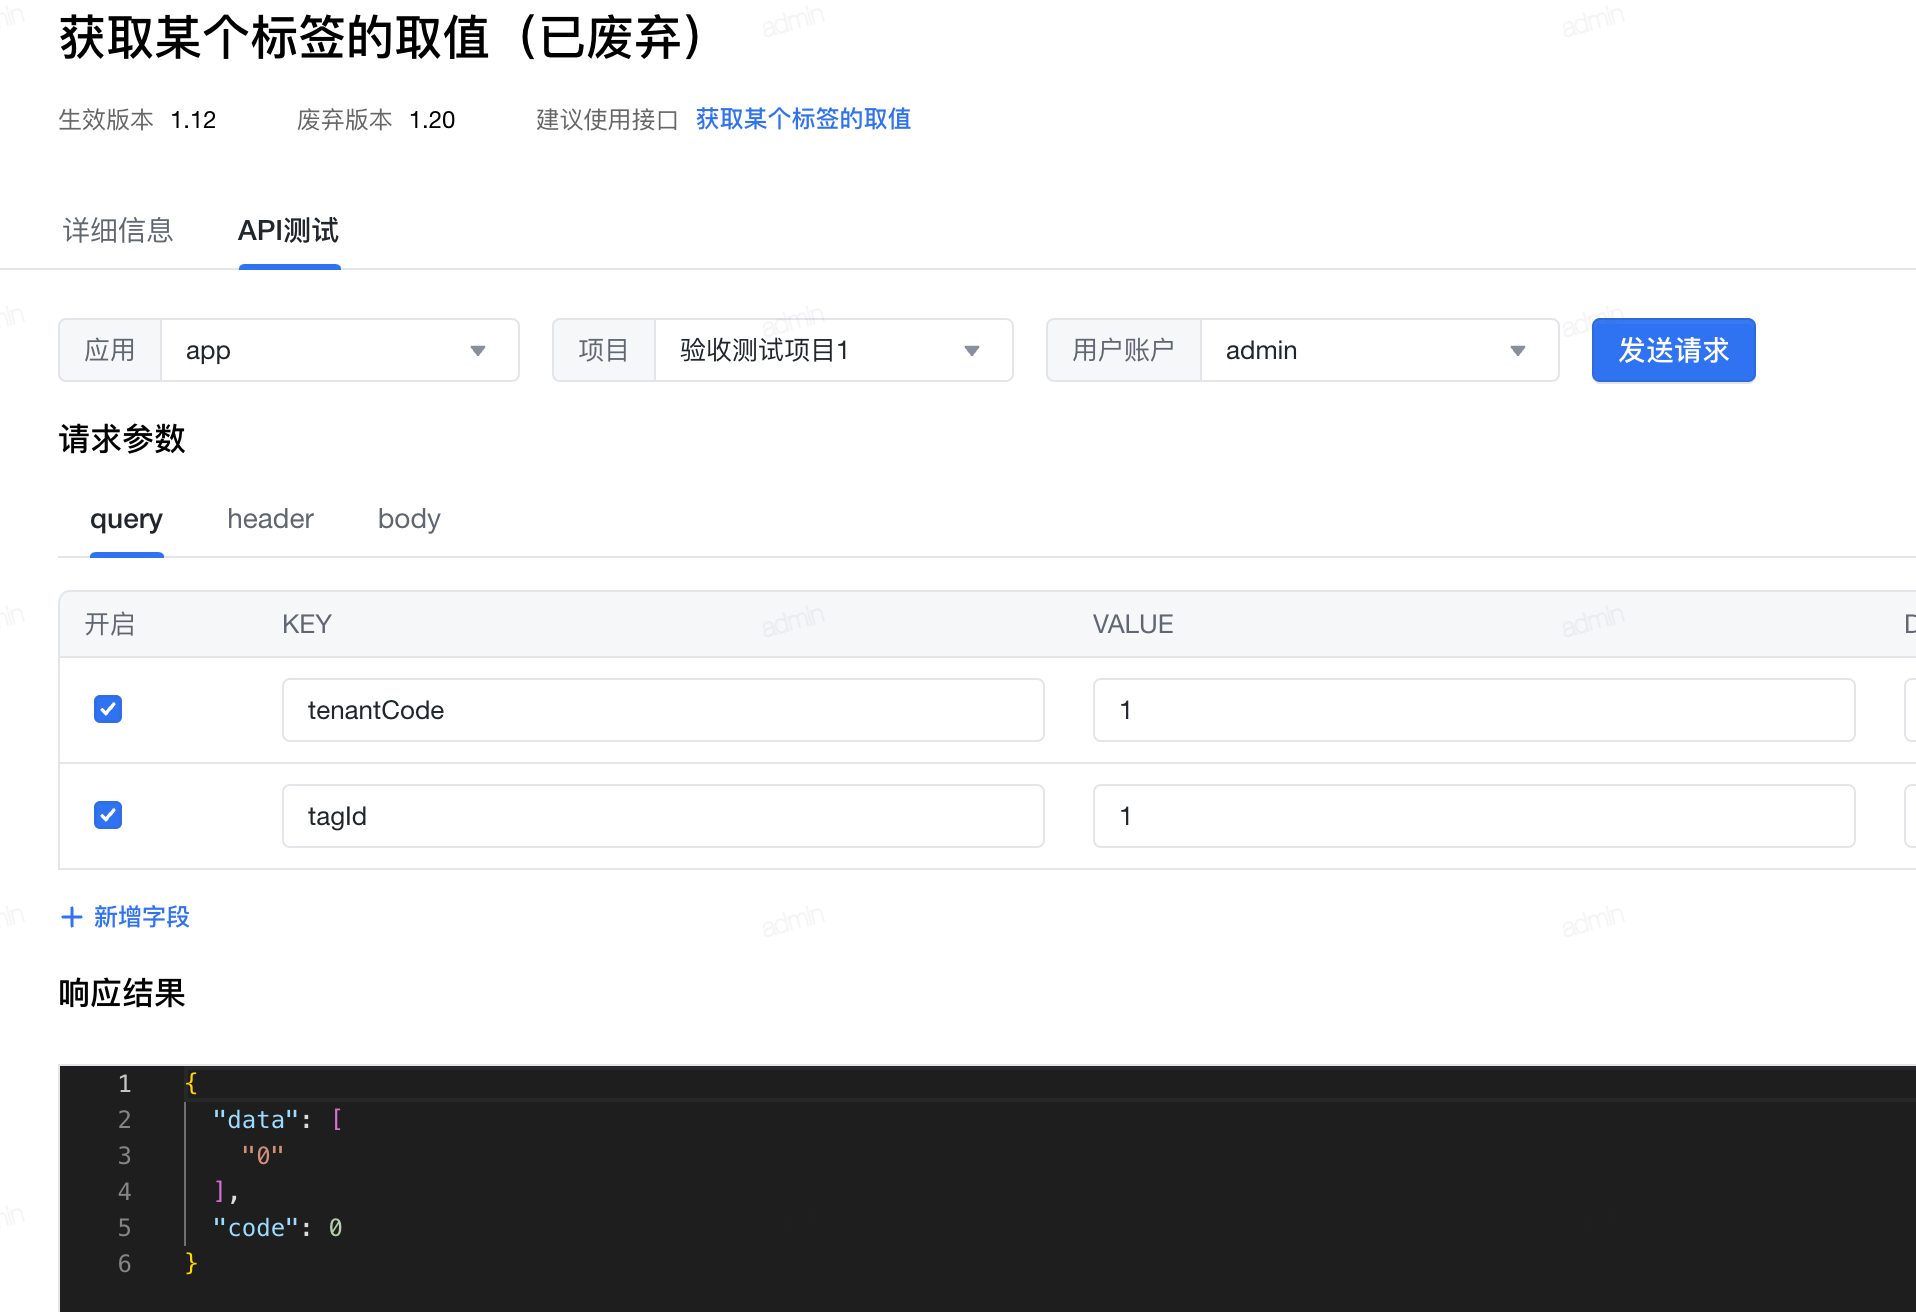Screen dimensions: 1916x1312
Task: Edit the tagId key field
Action: coord(663,816)
